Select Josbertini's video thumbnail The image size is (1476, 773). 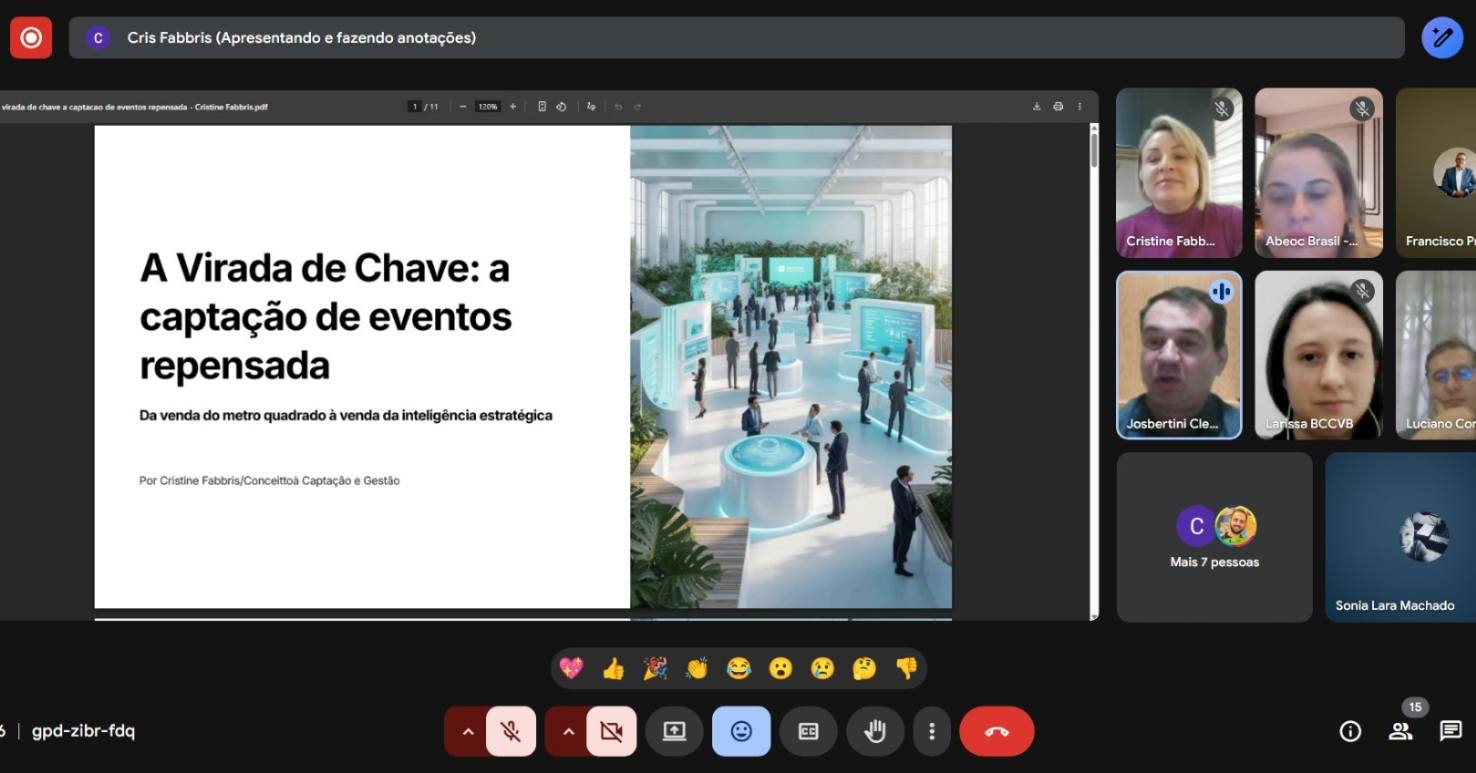pyautogui.click(x=1178, y=355)
